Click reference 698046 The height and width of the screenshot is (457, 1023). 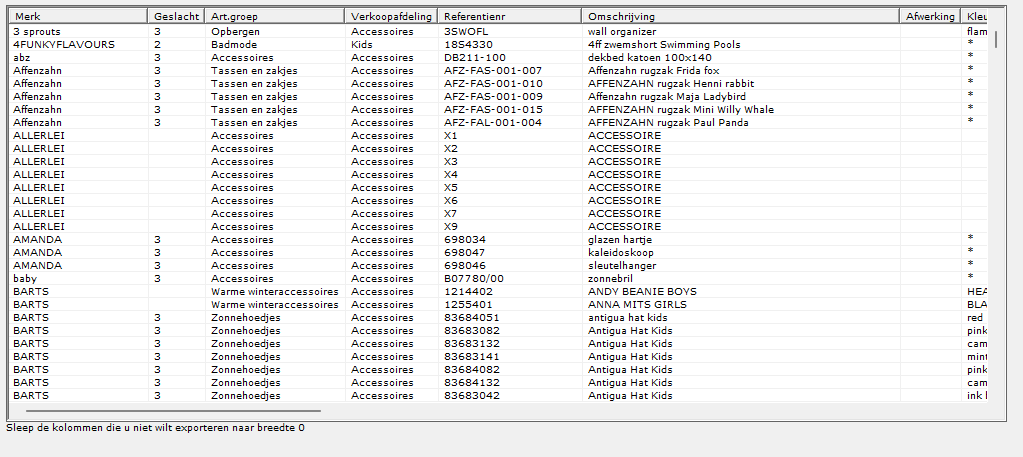[x=465, y=266]
